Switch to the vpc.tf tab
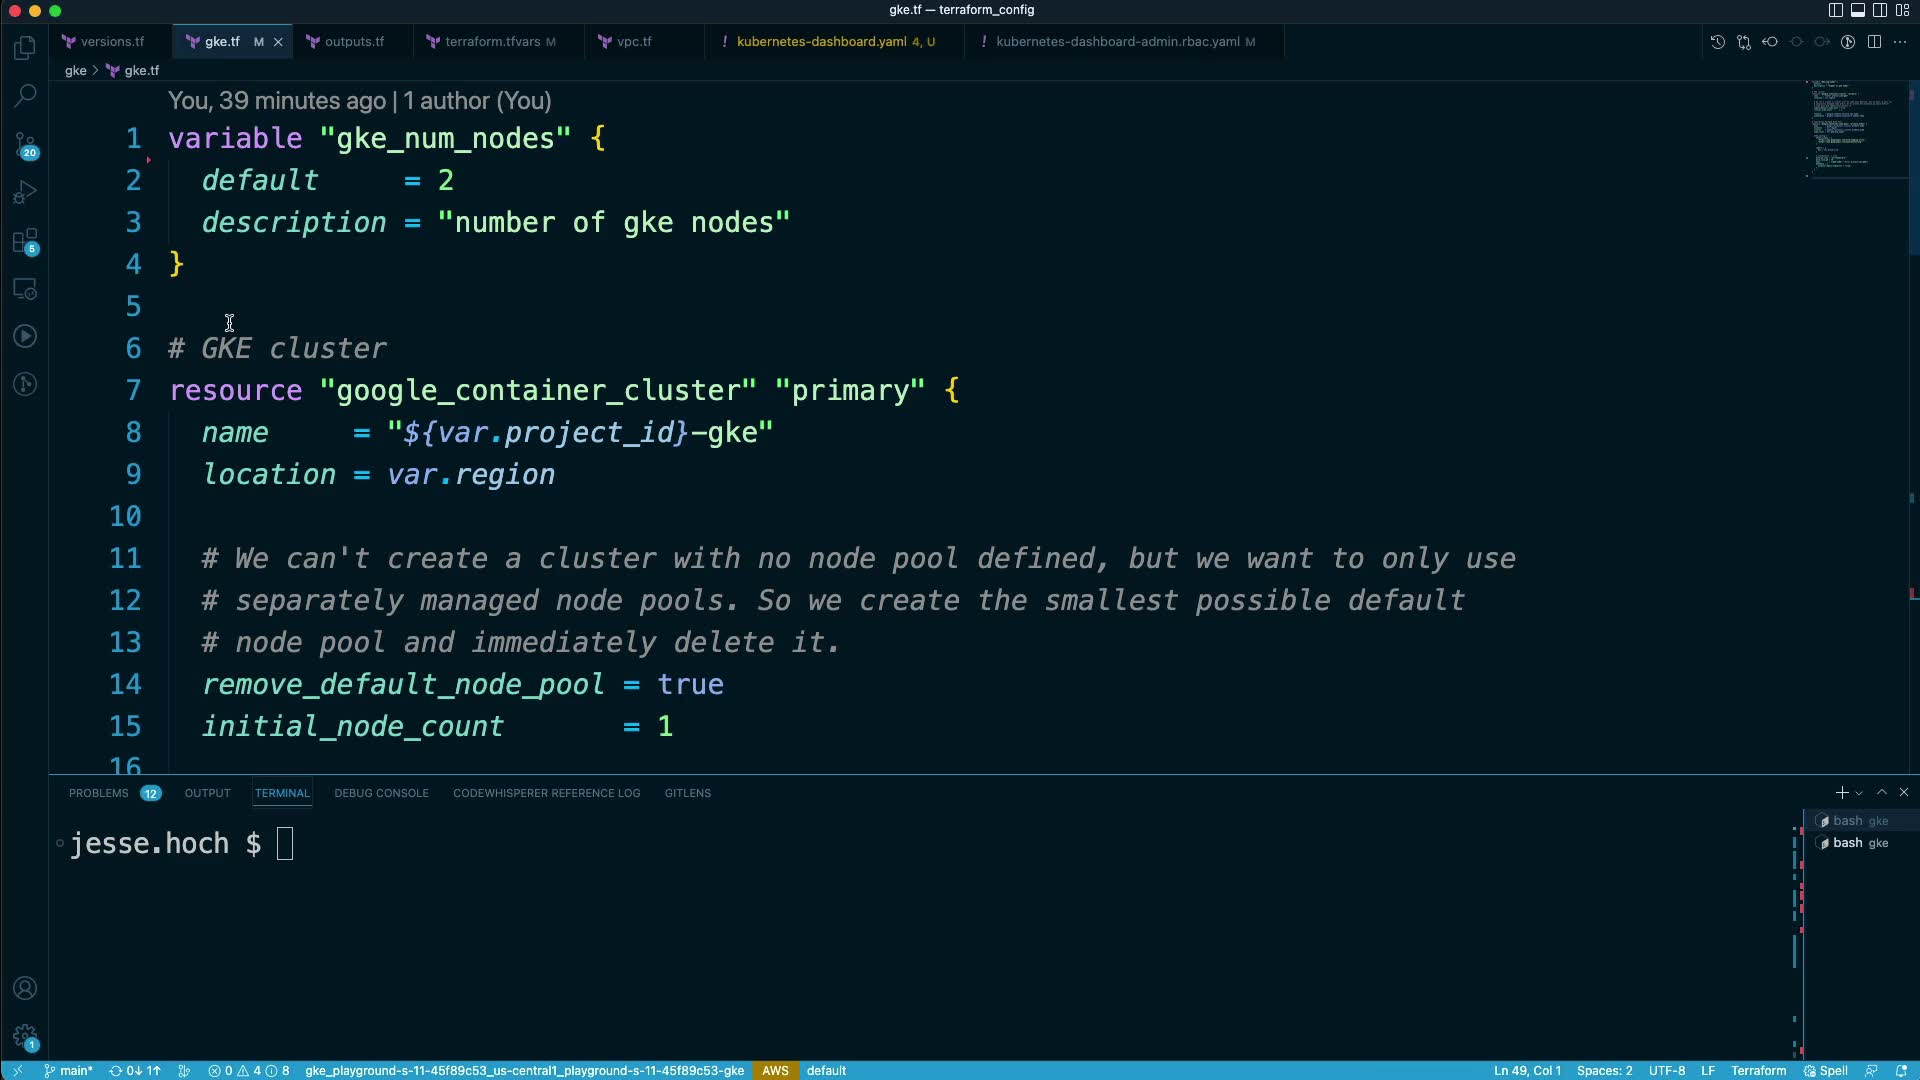 (x=634, y=42)
